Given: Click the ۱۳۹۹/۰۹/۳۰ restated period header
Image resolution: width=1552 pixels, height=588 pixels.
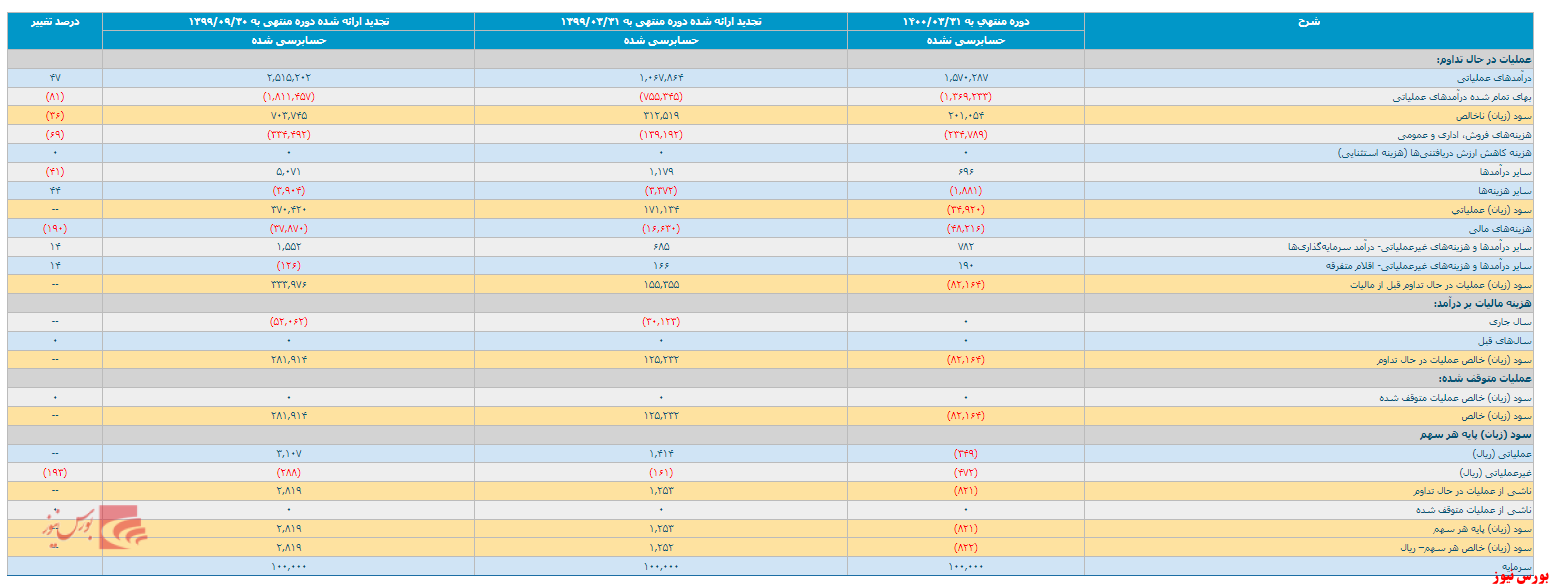Looking at the screenshot, I should [x=288, y=21].
